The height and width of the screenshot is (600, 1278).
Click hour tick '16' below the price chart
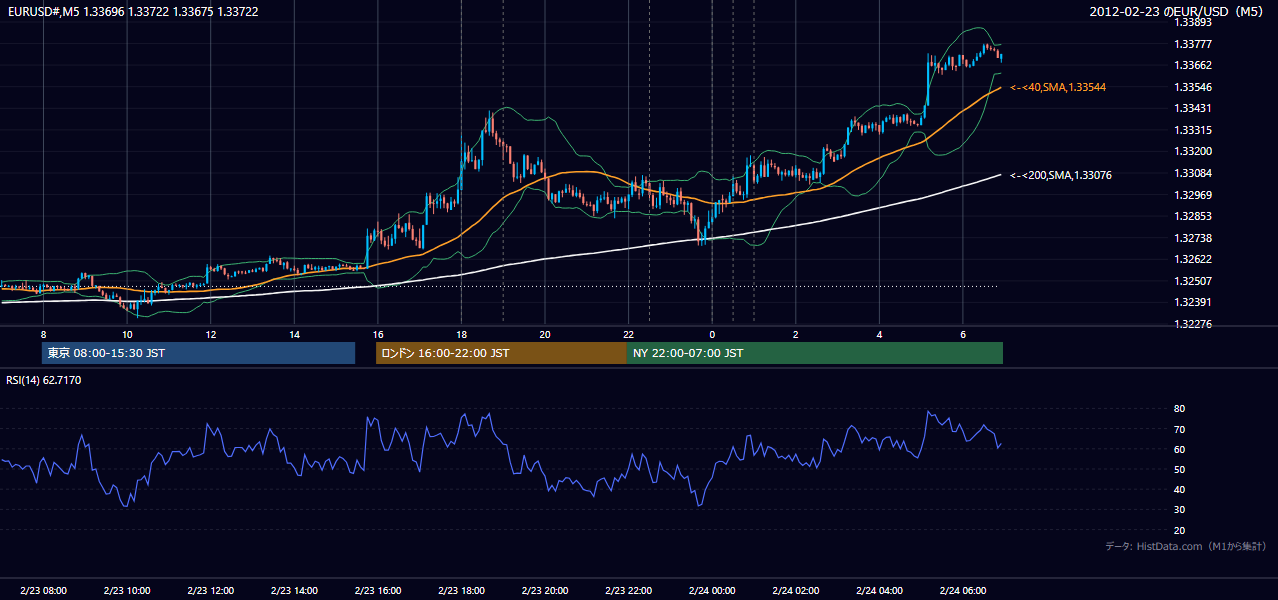pyautogui.click(x=378, y=334)
